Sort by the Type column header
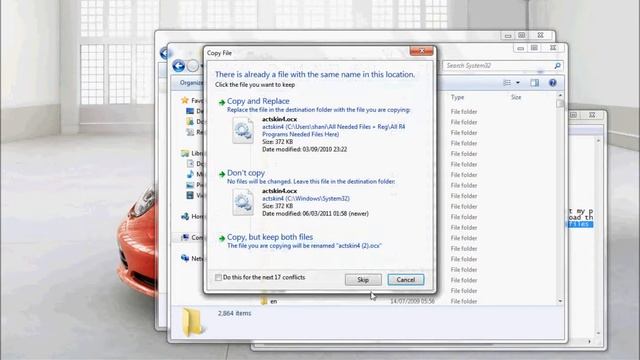 click(458, 97)
